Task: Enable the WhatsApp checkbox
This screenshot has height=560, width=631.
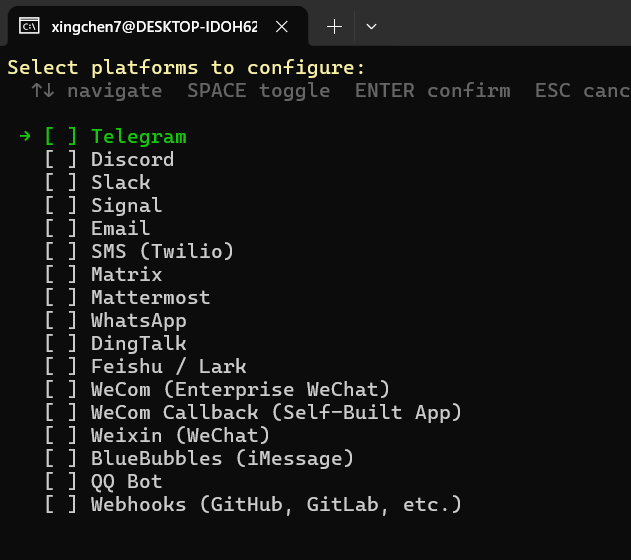Action: (x=60, y=320)
